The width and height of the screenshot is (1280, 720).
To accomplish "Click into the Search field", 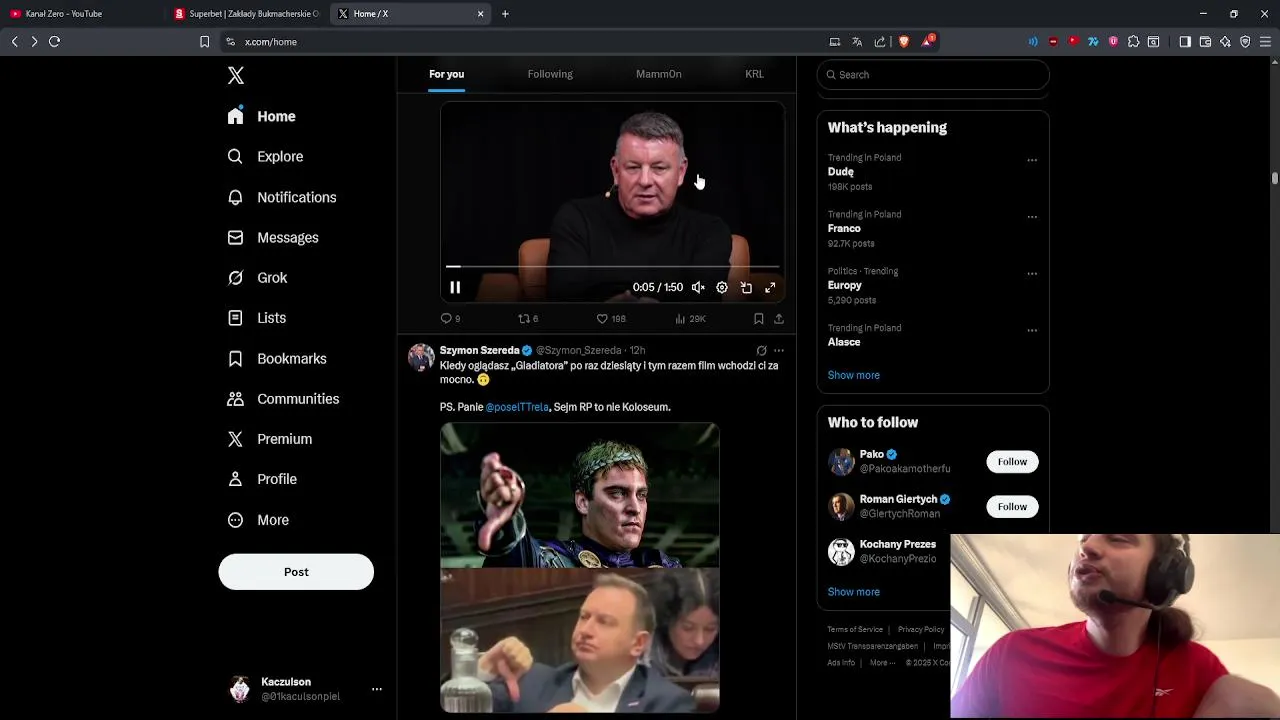I will (933, 75).
